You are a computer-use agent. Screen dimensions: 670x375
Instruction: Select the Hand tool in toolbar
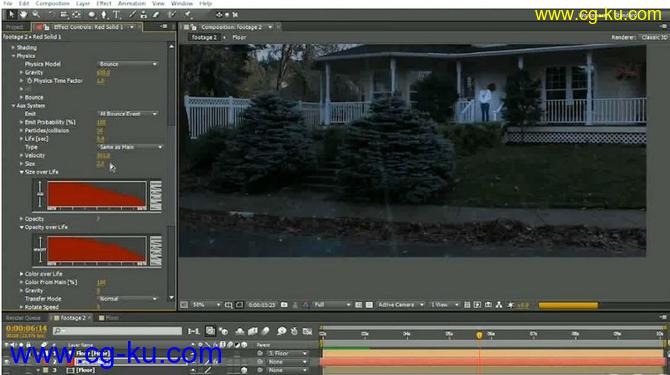[23, 15]
